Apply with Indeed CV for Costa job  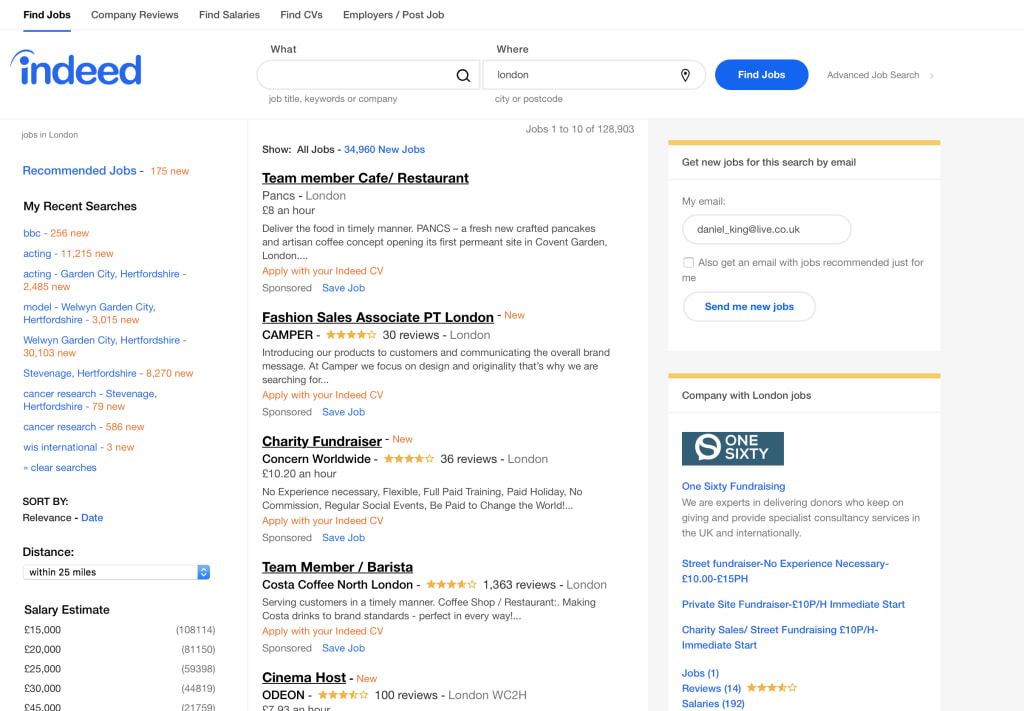point(323,631)
